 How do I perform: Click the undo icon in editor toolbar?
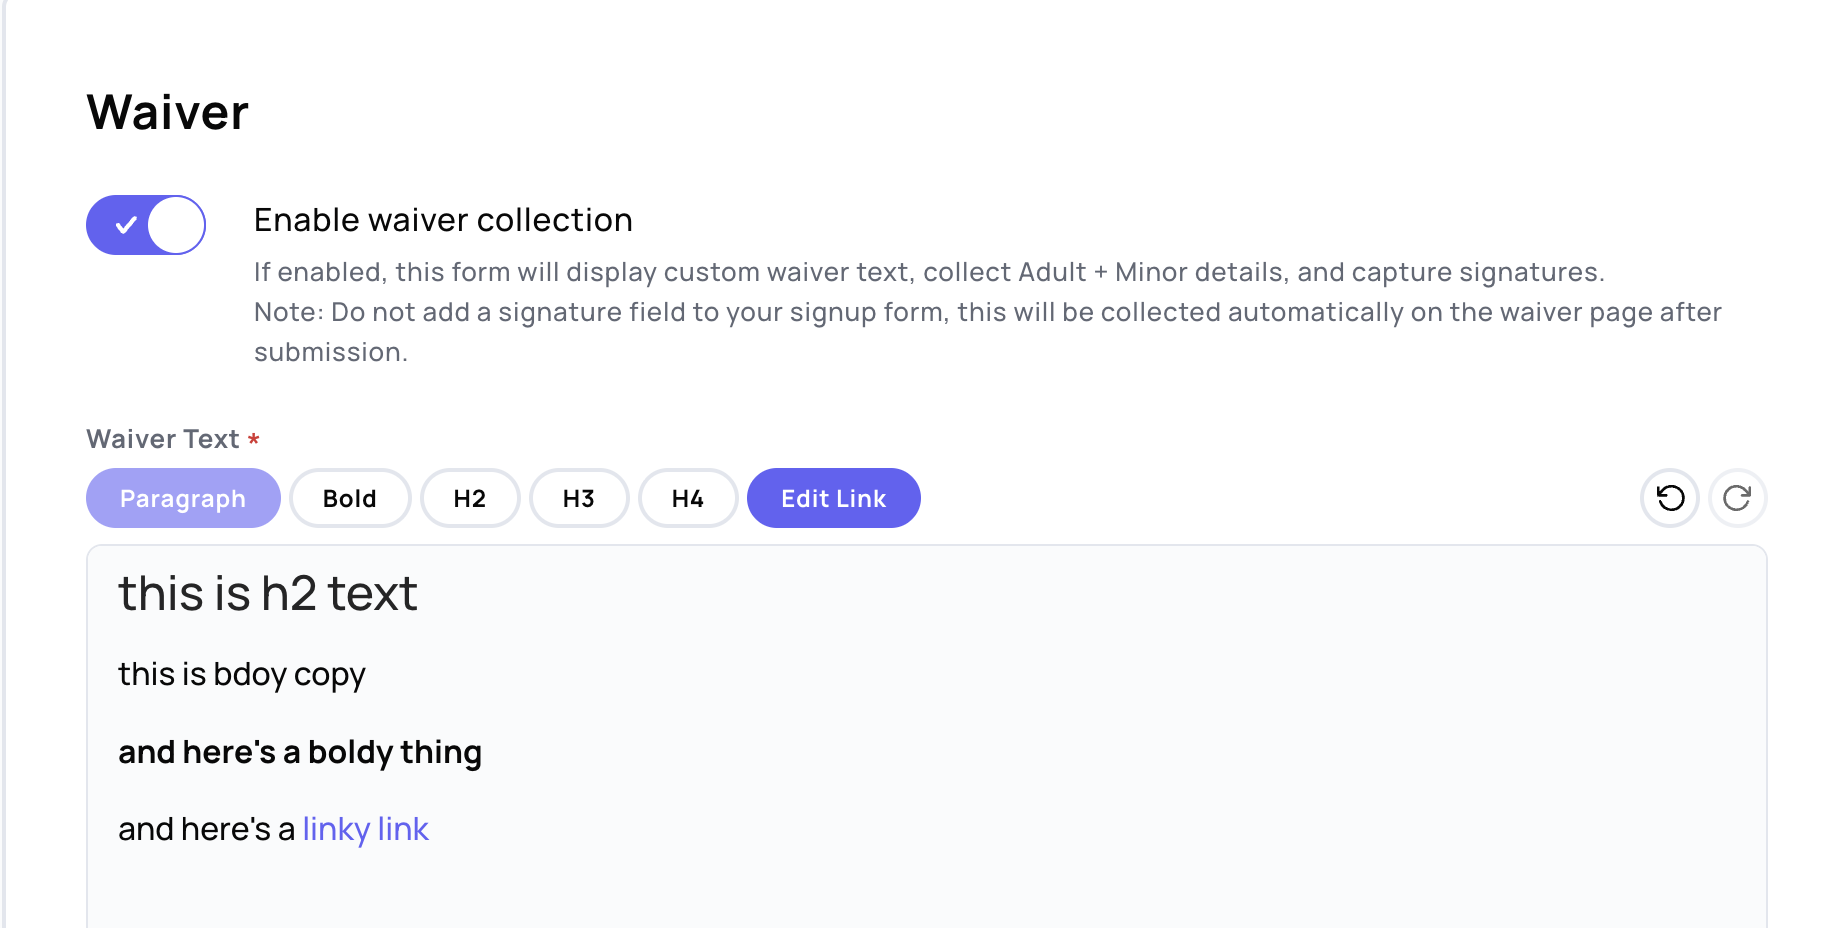(x=1670, y=498)
